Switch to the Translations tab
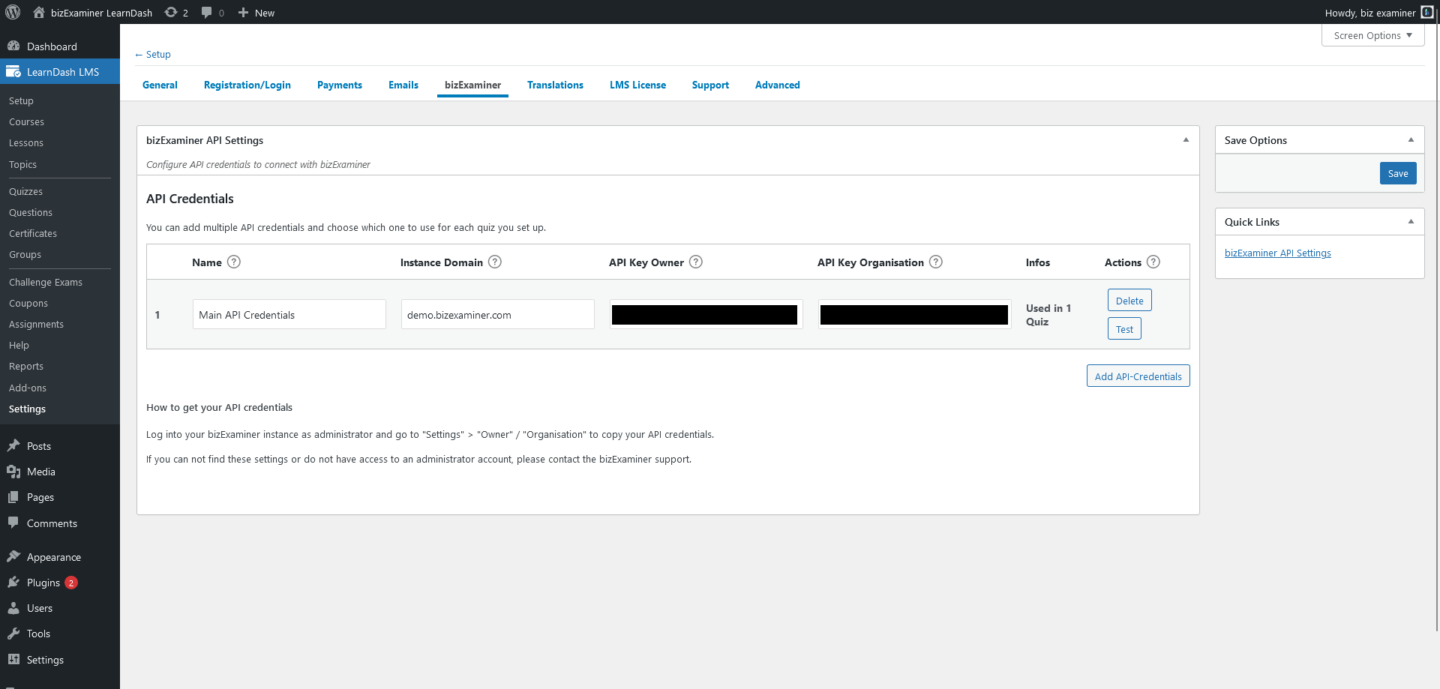 [x=555, y=85]
